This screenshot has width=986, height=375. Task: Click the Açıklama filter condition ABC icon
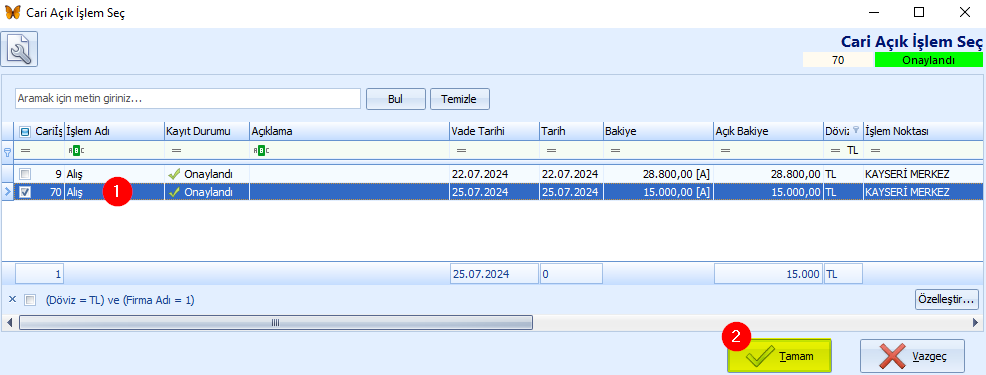[x=260, y=151]
